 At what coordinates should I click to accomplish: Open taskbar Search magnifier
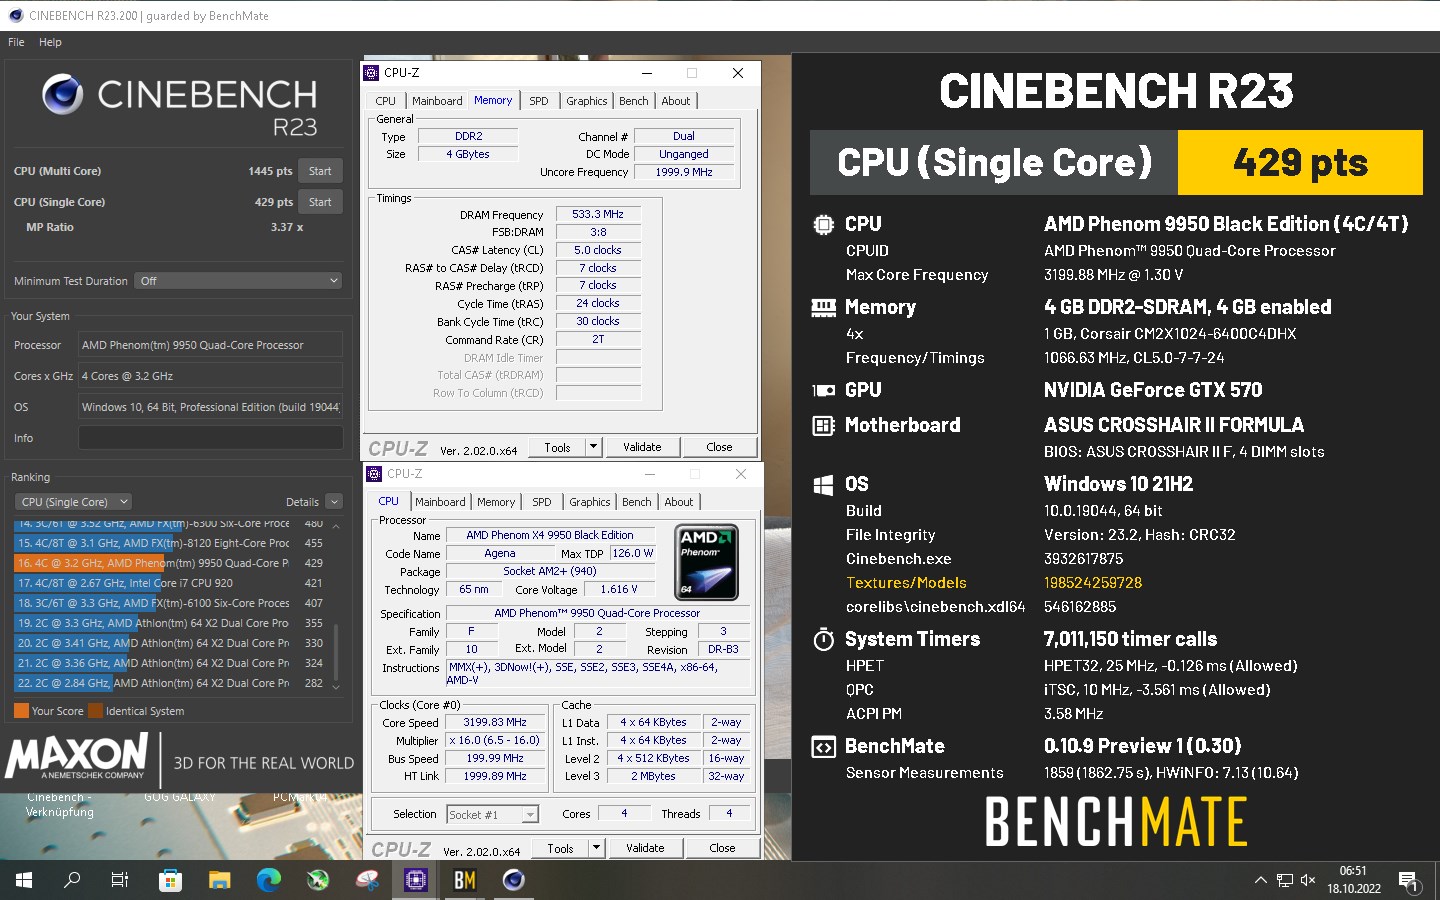[x=72, y=880]
